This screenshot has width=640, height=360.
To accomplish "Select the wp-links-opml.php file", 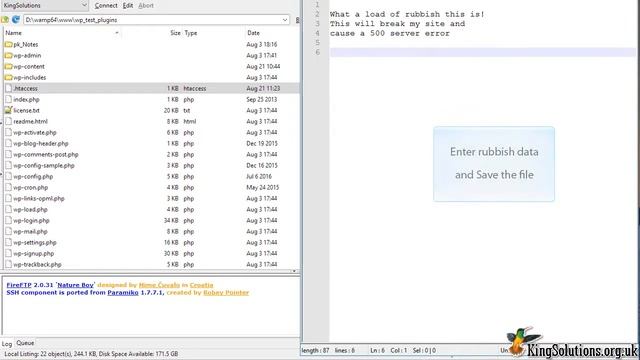I will [x=39, y=199].
